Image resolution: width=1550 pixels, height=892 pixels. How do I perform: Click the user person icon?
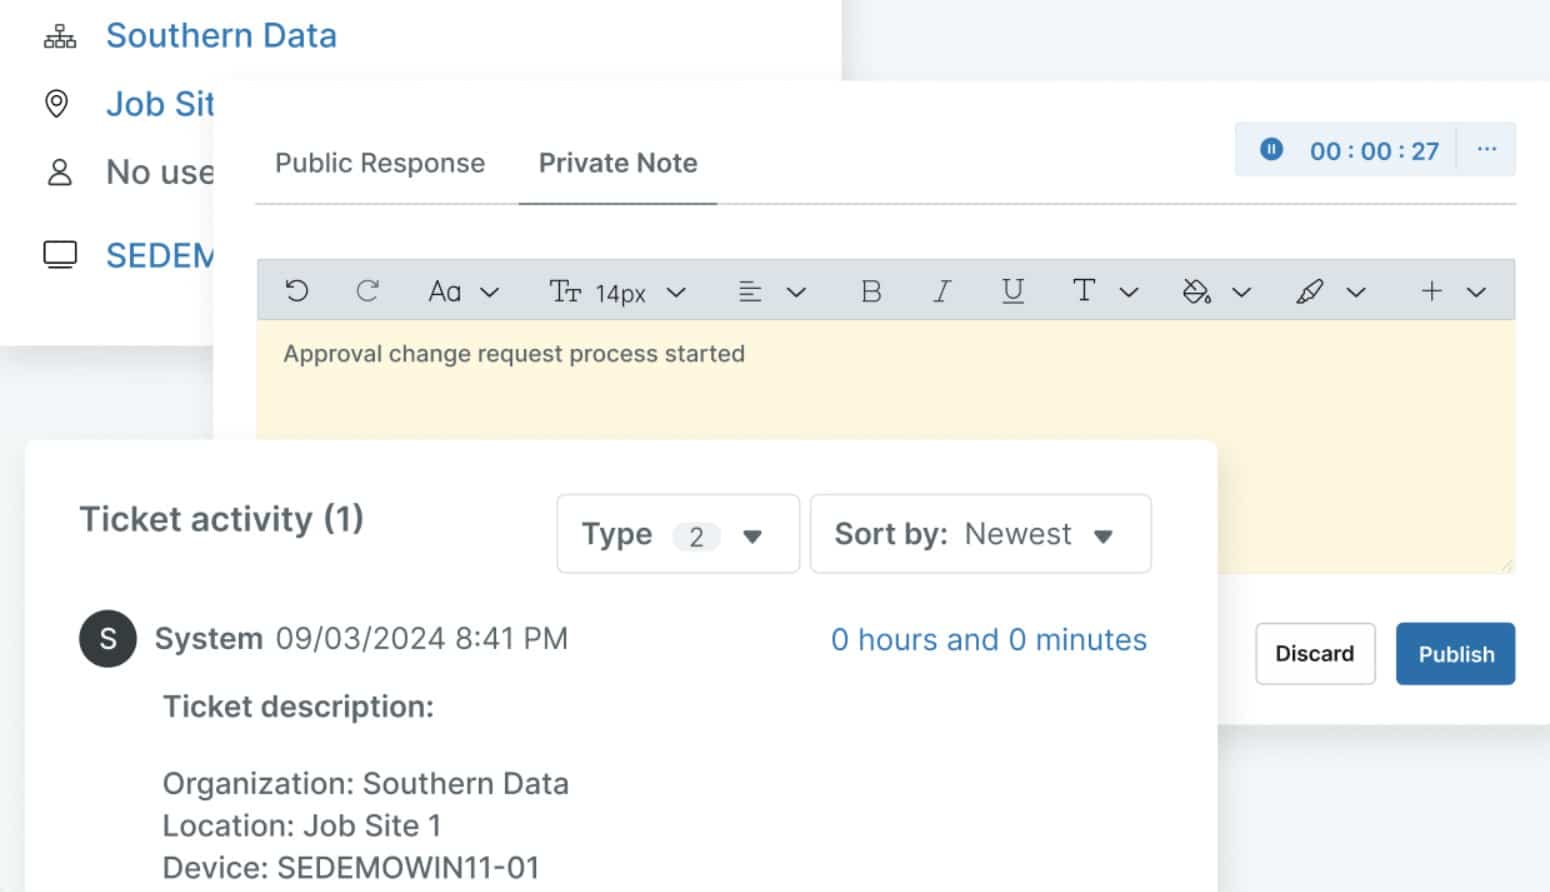click(x=60, y=172)
